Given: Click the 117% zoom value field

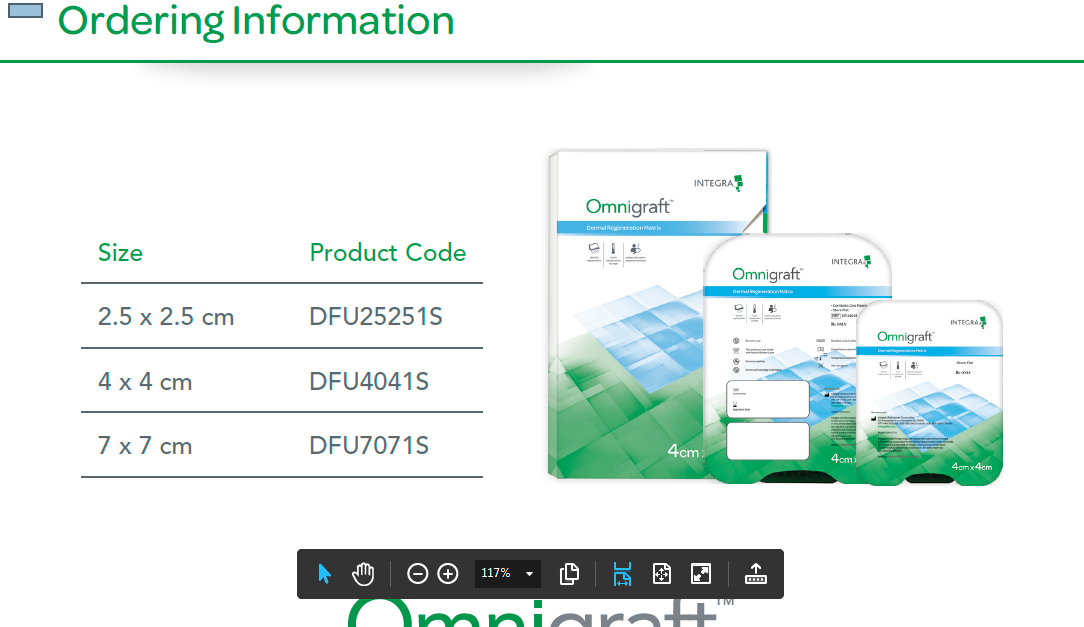Looking at the screenshot, I should (x=496, y=574).
